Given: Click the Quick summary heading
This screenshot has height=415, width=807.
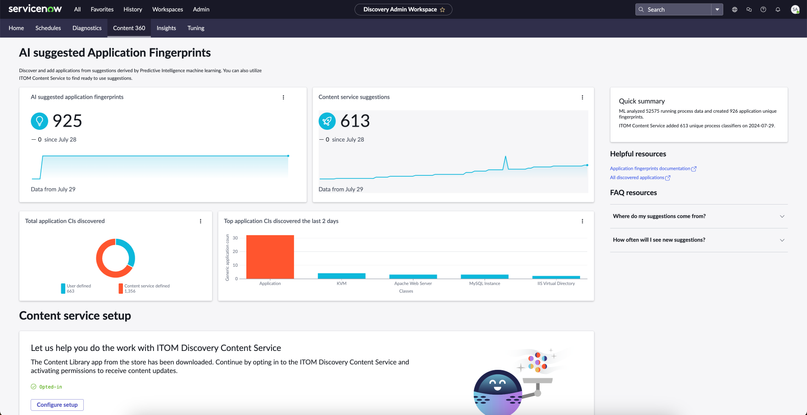Looking at the screenshot, I should click(x=642, y=101).
